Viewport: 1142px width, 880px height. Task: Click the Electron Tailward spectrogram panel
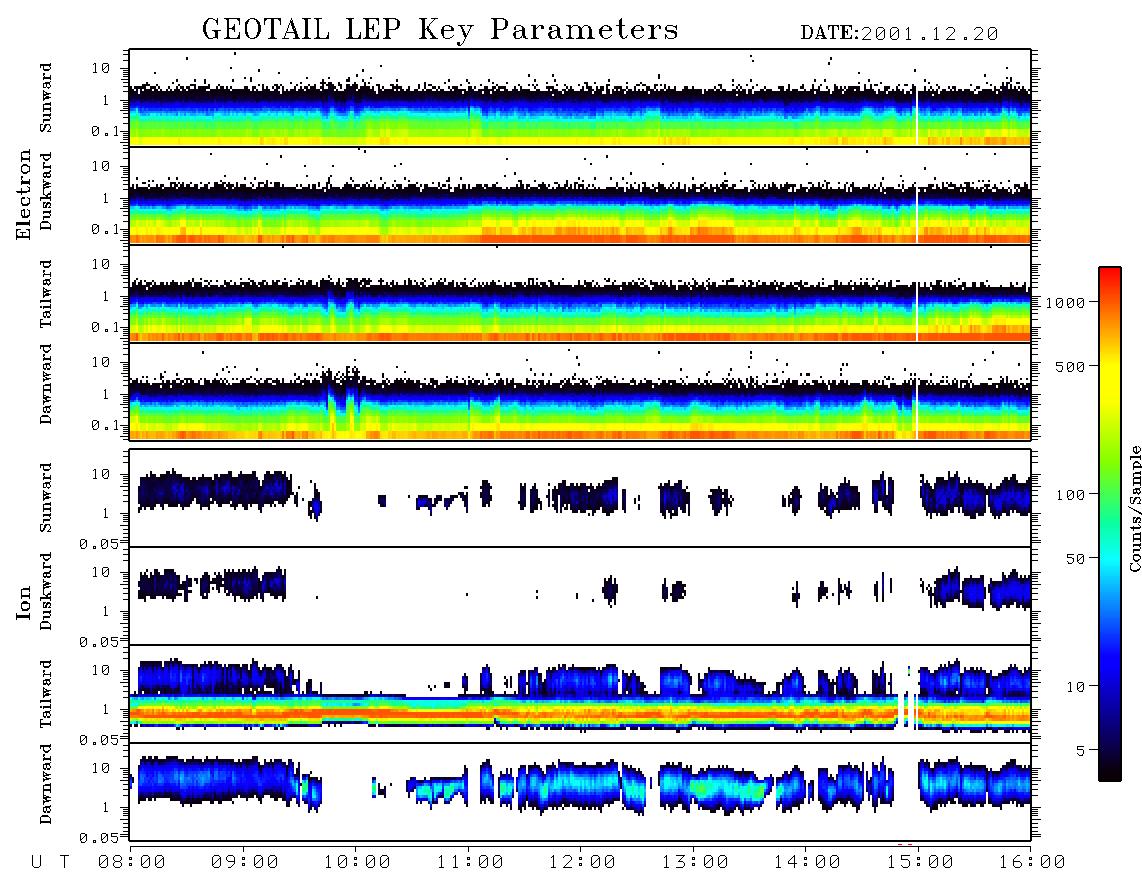(x=580, y=294)
